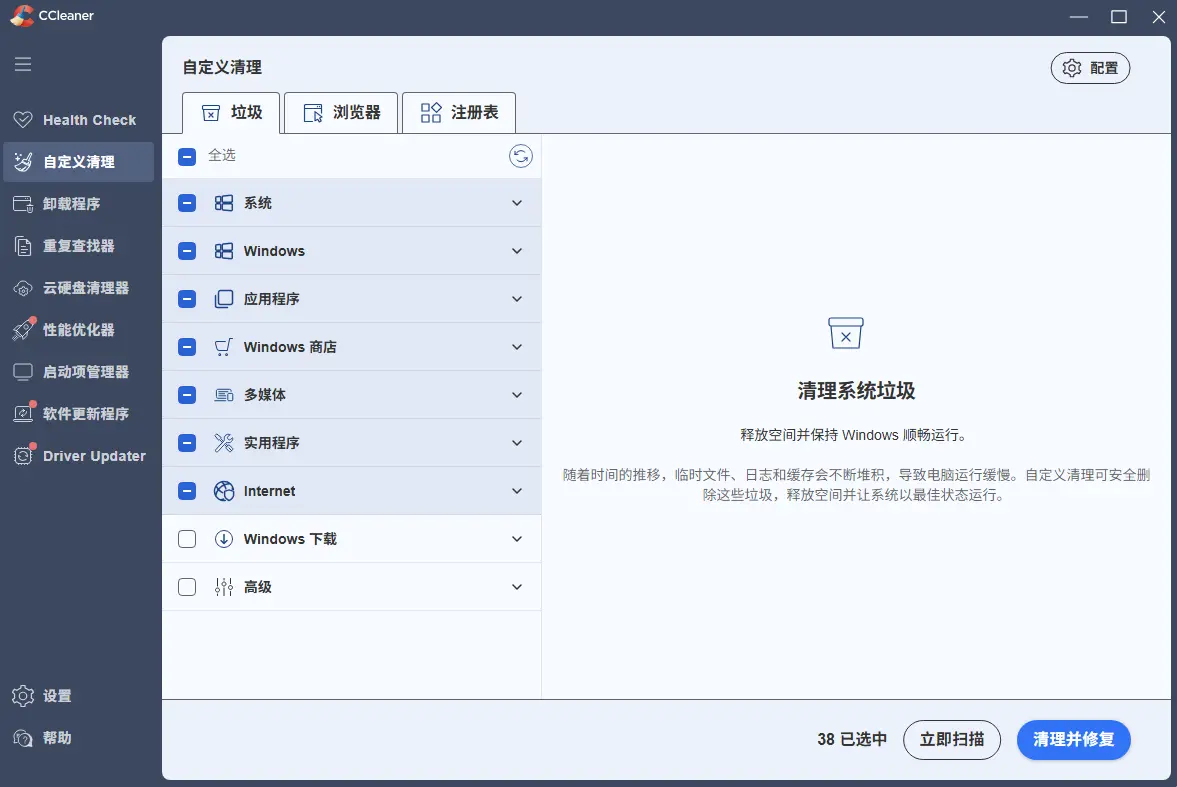Click the 卸载程序 sidebar icon

pyautogui.click(x=23, y=204)
